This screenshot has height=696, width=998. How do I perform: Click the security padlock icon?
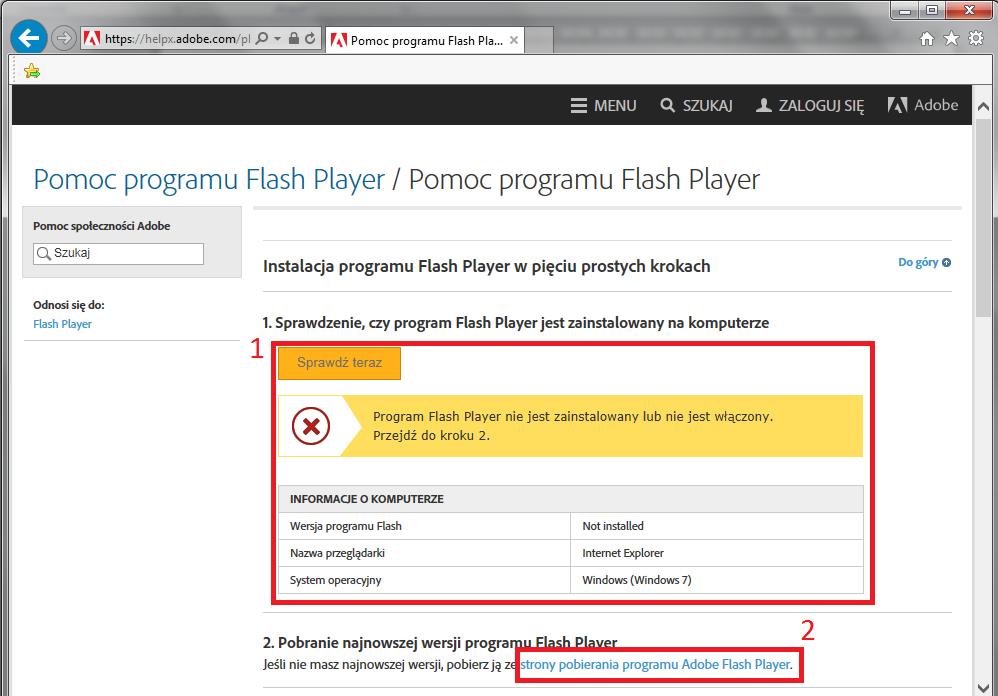[x=293, y=38]
